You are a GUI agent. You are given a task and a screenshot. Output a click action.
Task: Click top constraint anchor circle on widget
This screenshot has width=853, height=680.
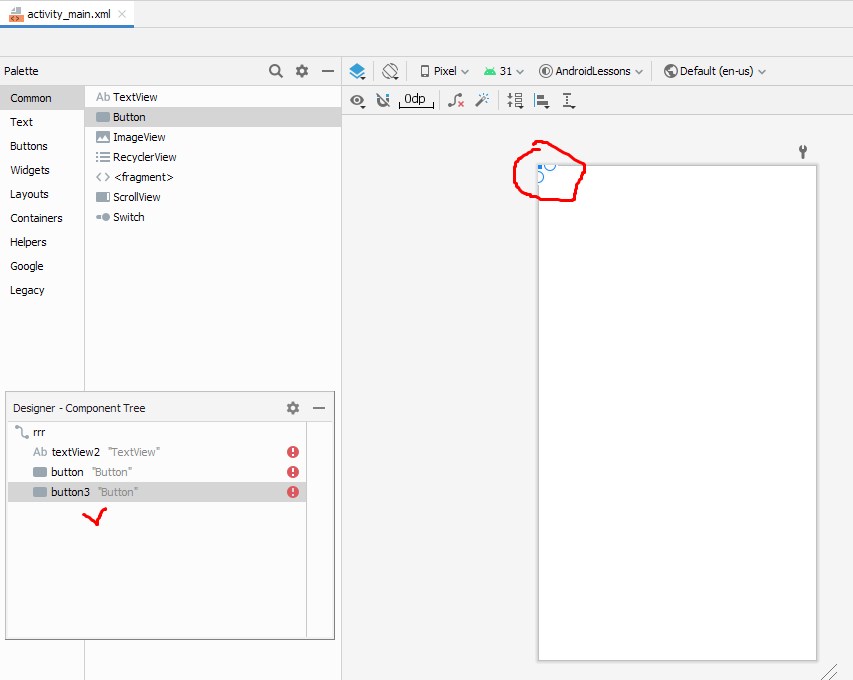(550, 166)
